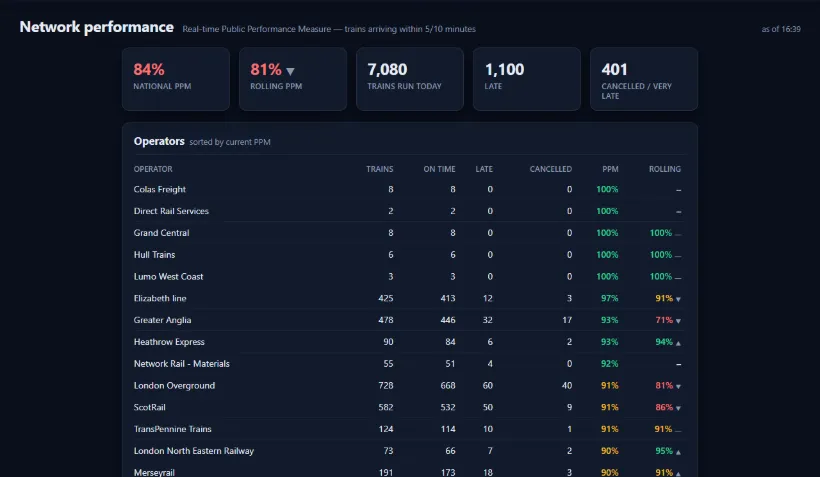Select the Elizabeth line operator row
The image size is (820, 477).
tap(410, 298)
